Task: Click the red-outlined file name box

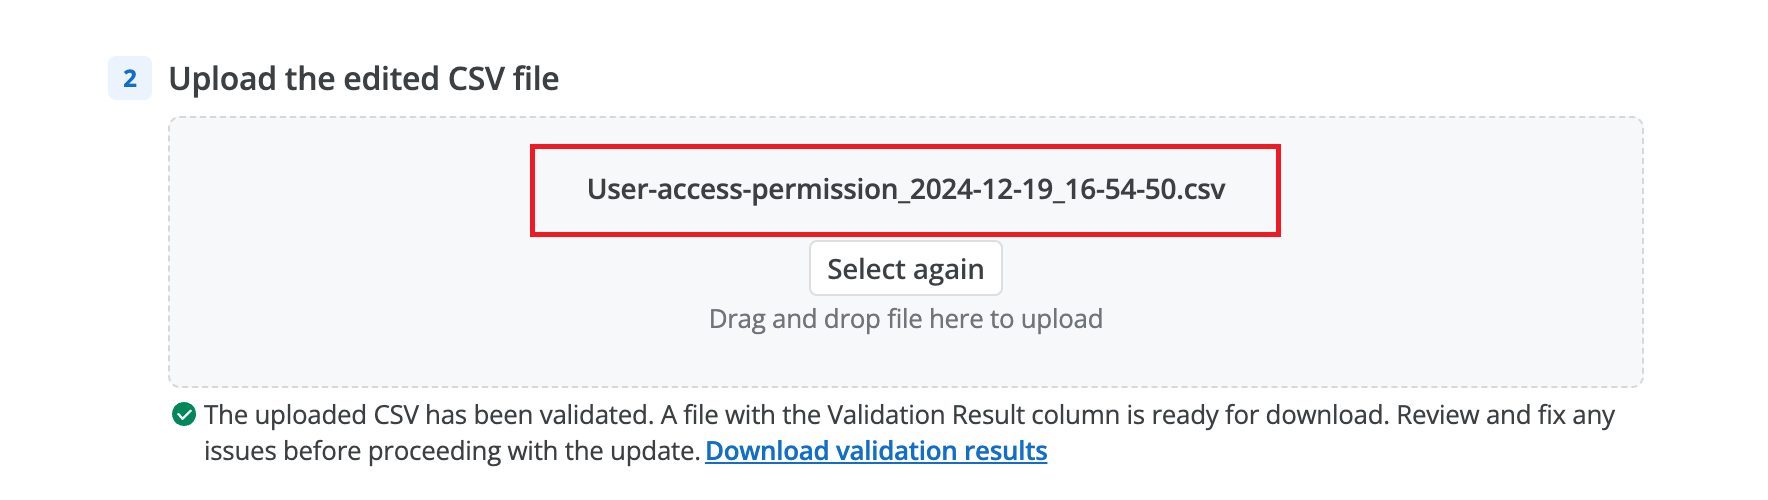Action: pos(906,190)
